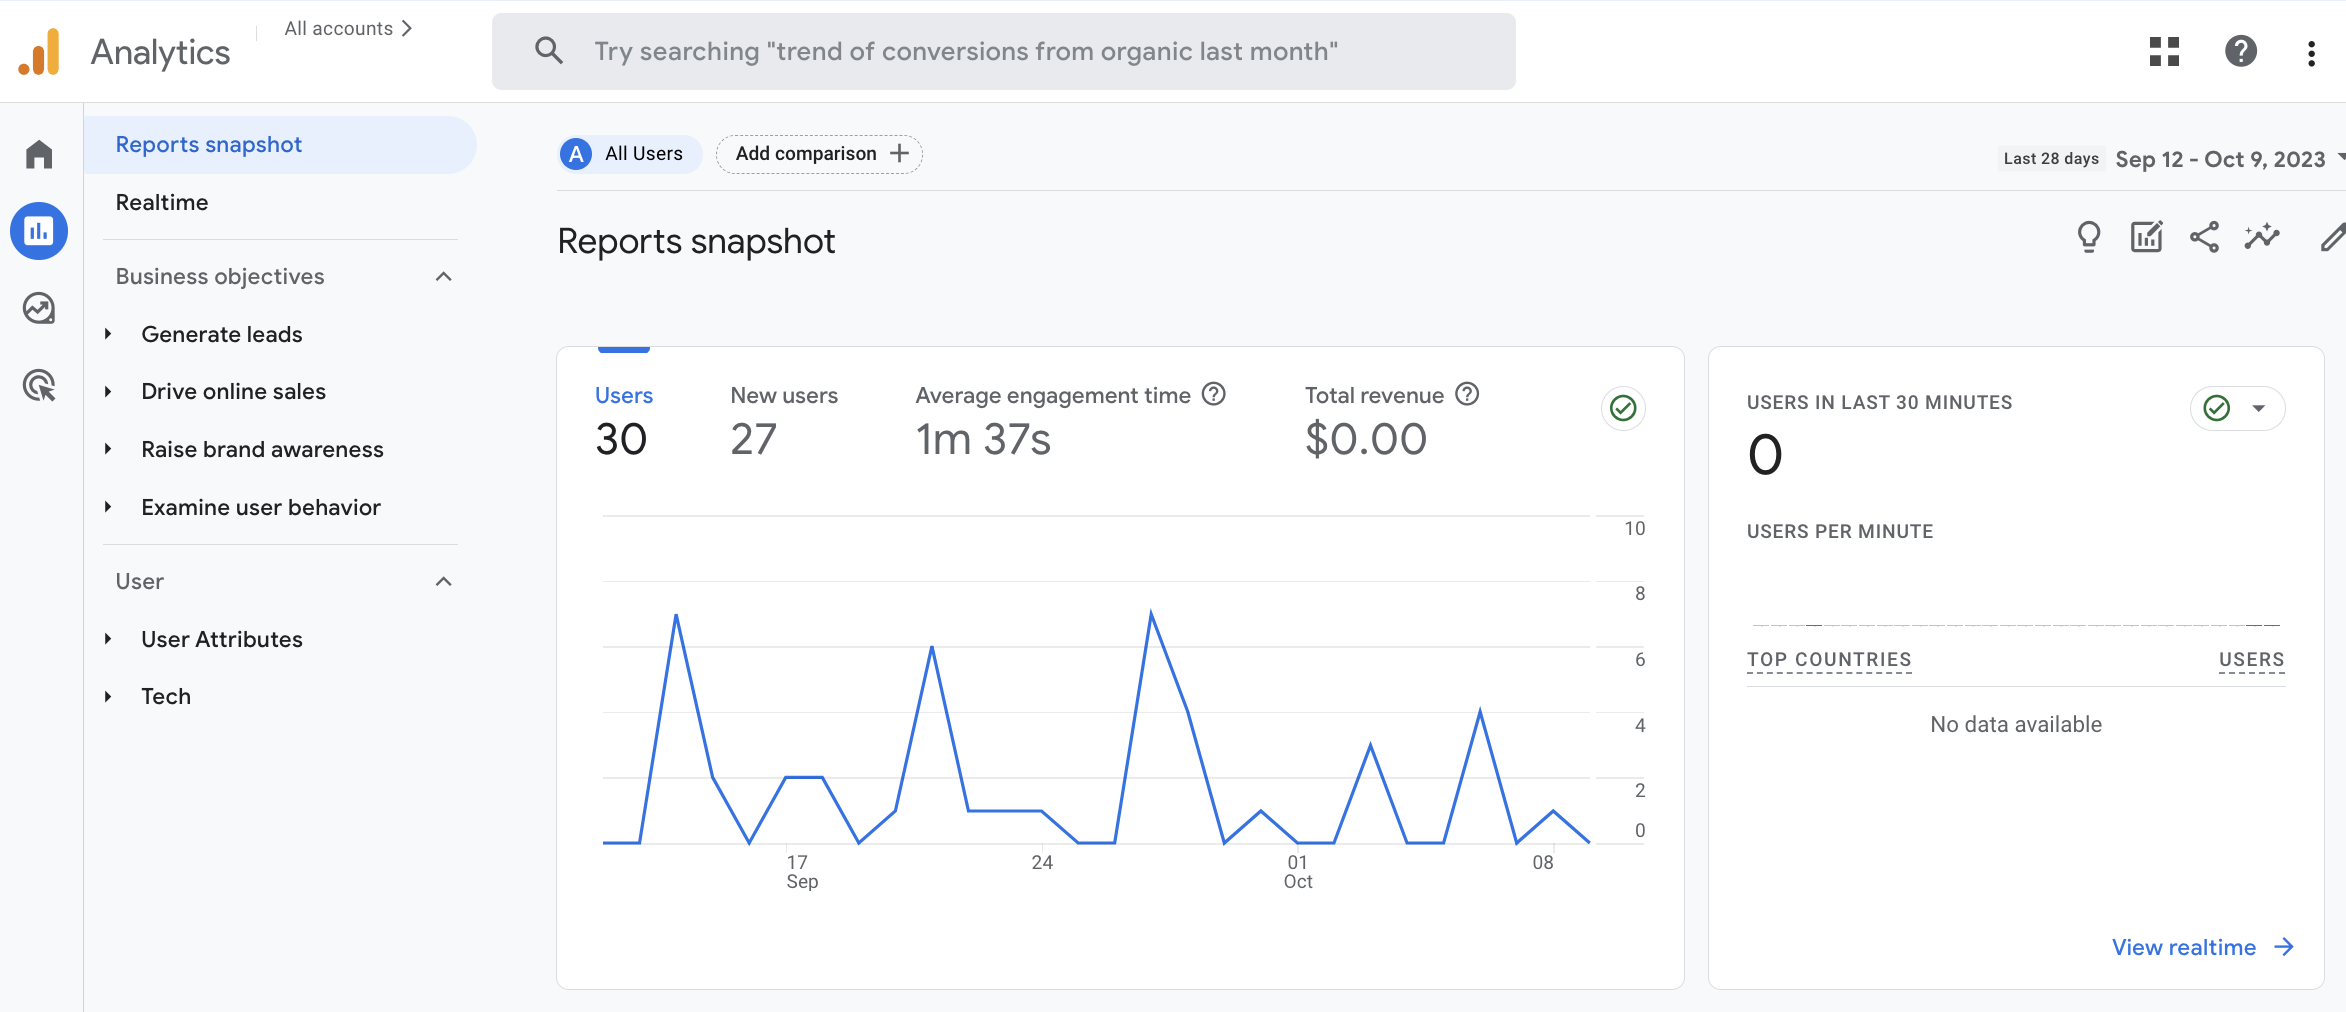This screenshot has width=2346, height=1012.
Task: Select the Reports bar-chart icon
Action: coord(39,231)
